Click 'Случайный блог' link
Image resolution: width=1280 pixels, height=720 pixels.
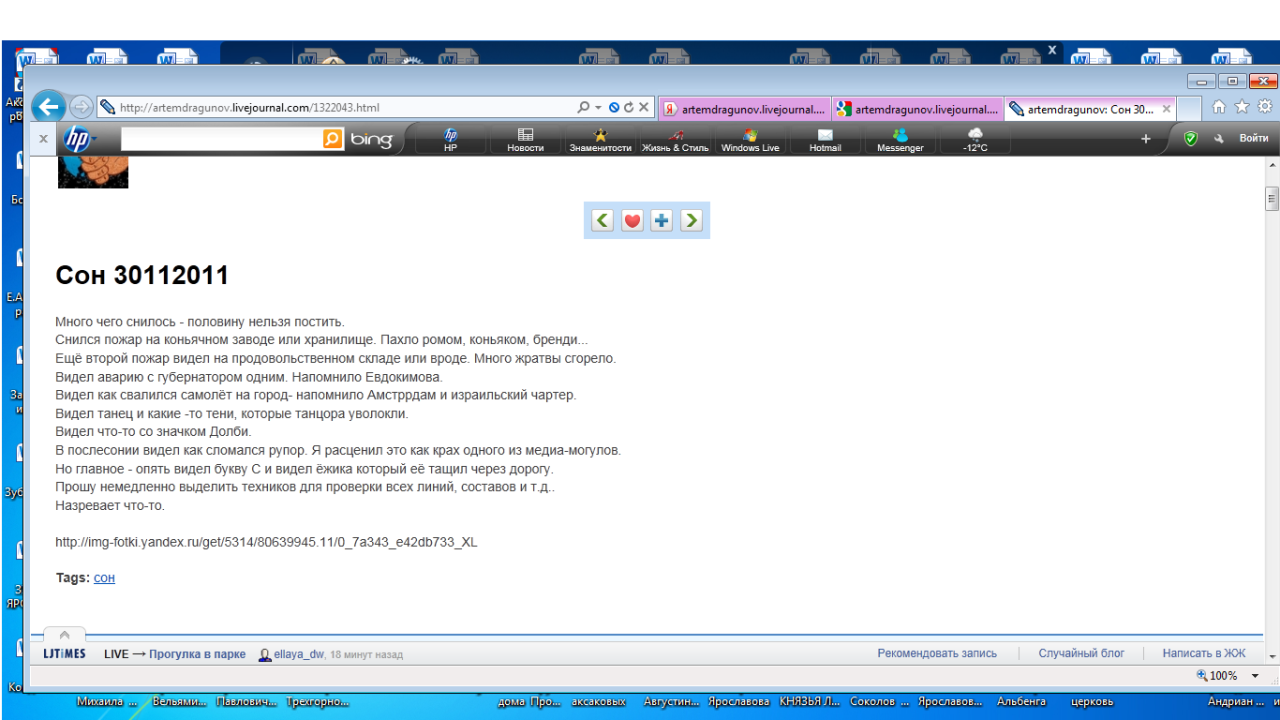point(1081,654)
